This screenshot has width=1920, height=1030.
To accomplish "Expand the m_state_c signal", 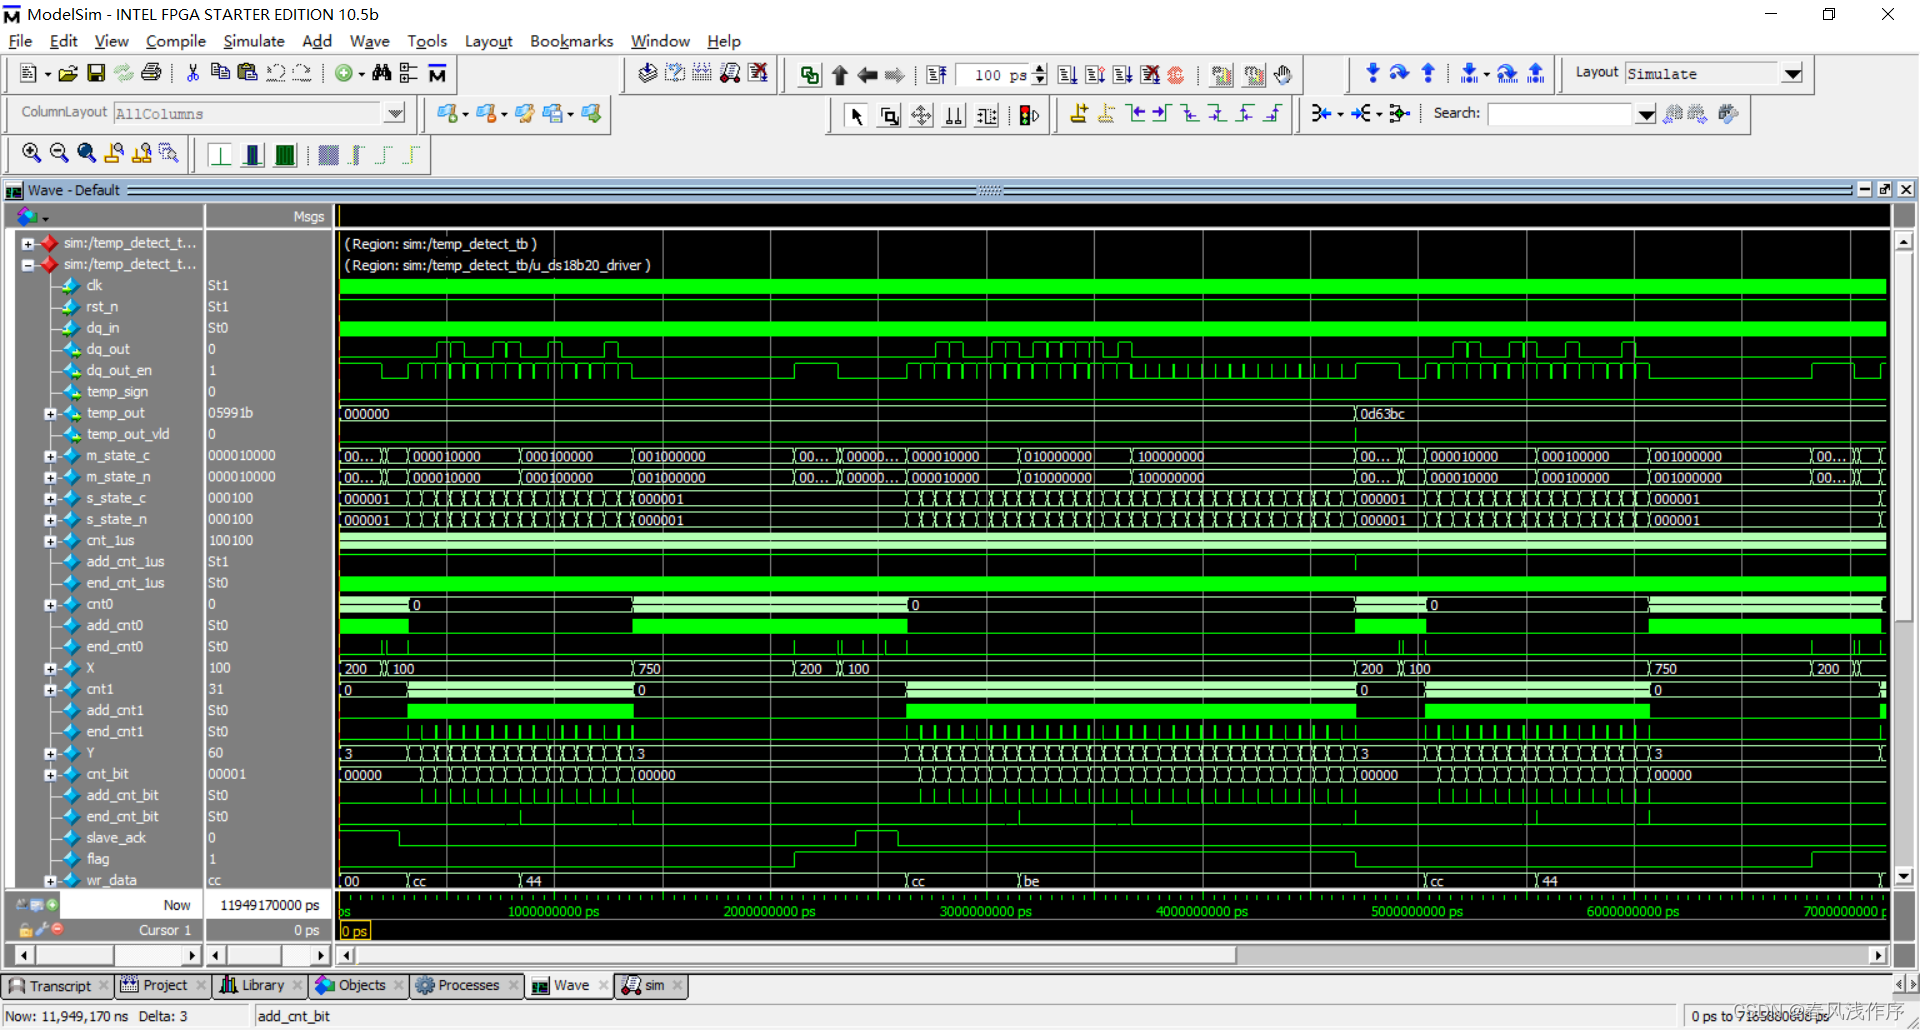I will pos(50,456).
